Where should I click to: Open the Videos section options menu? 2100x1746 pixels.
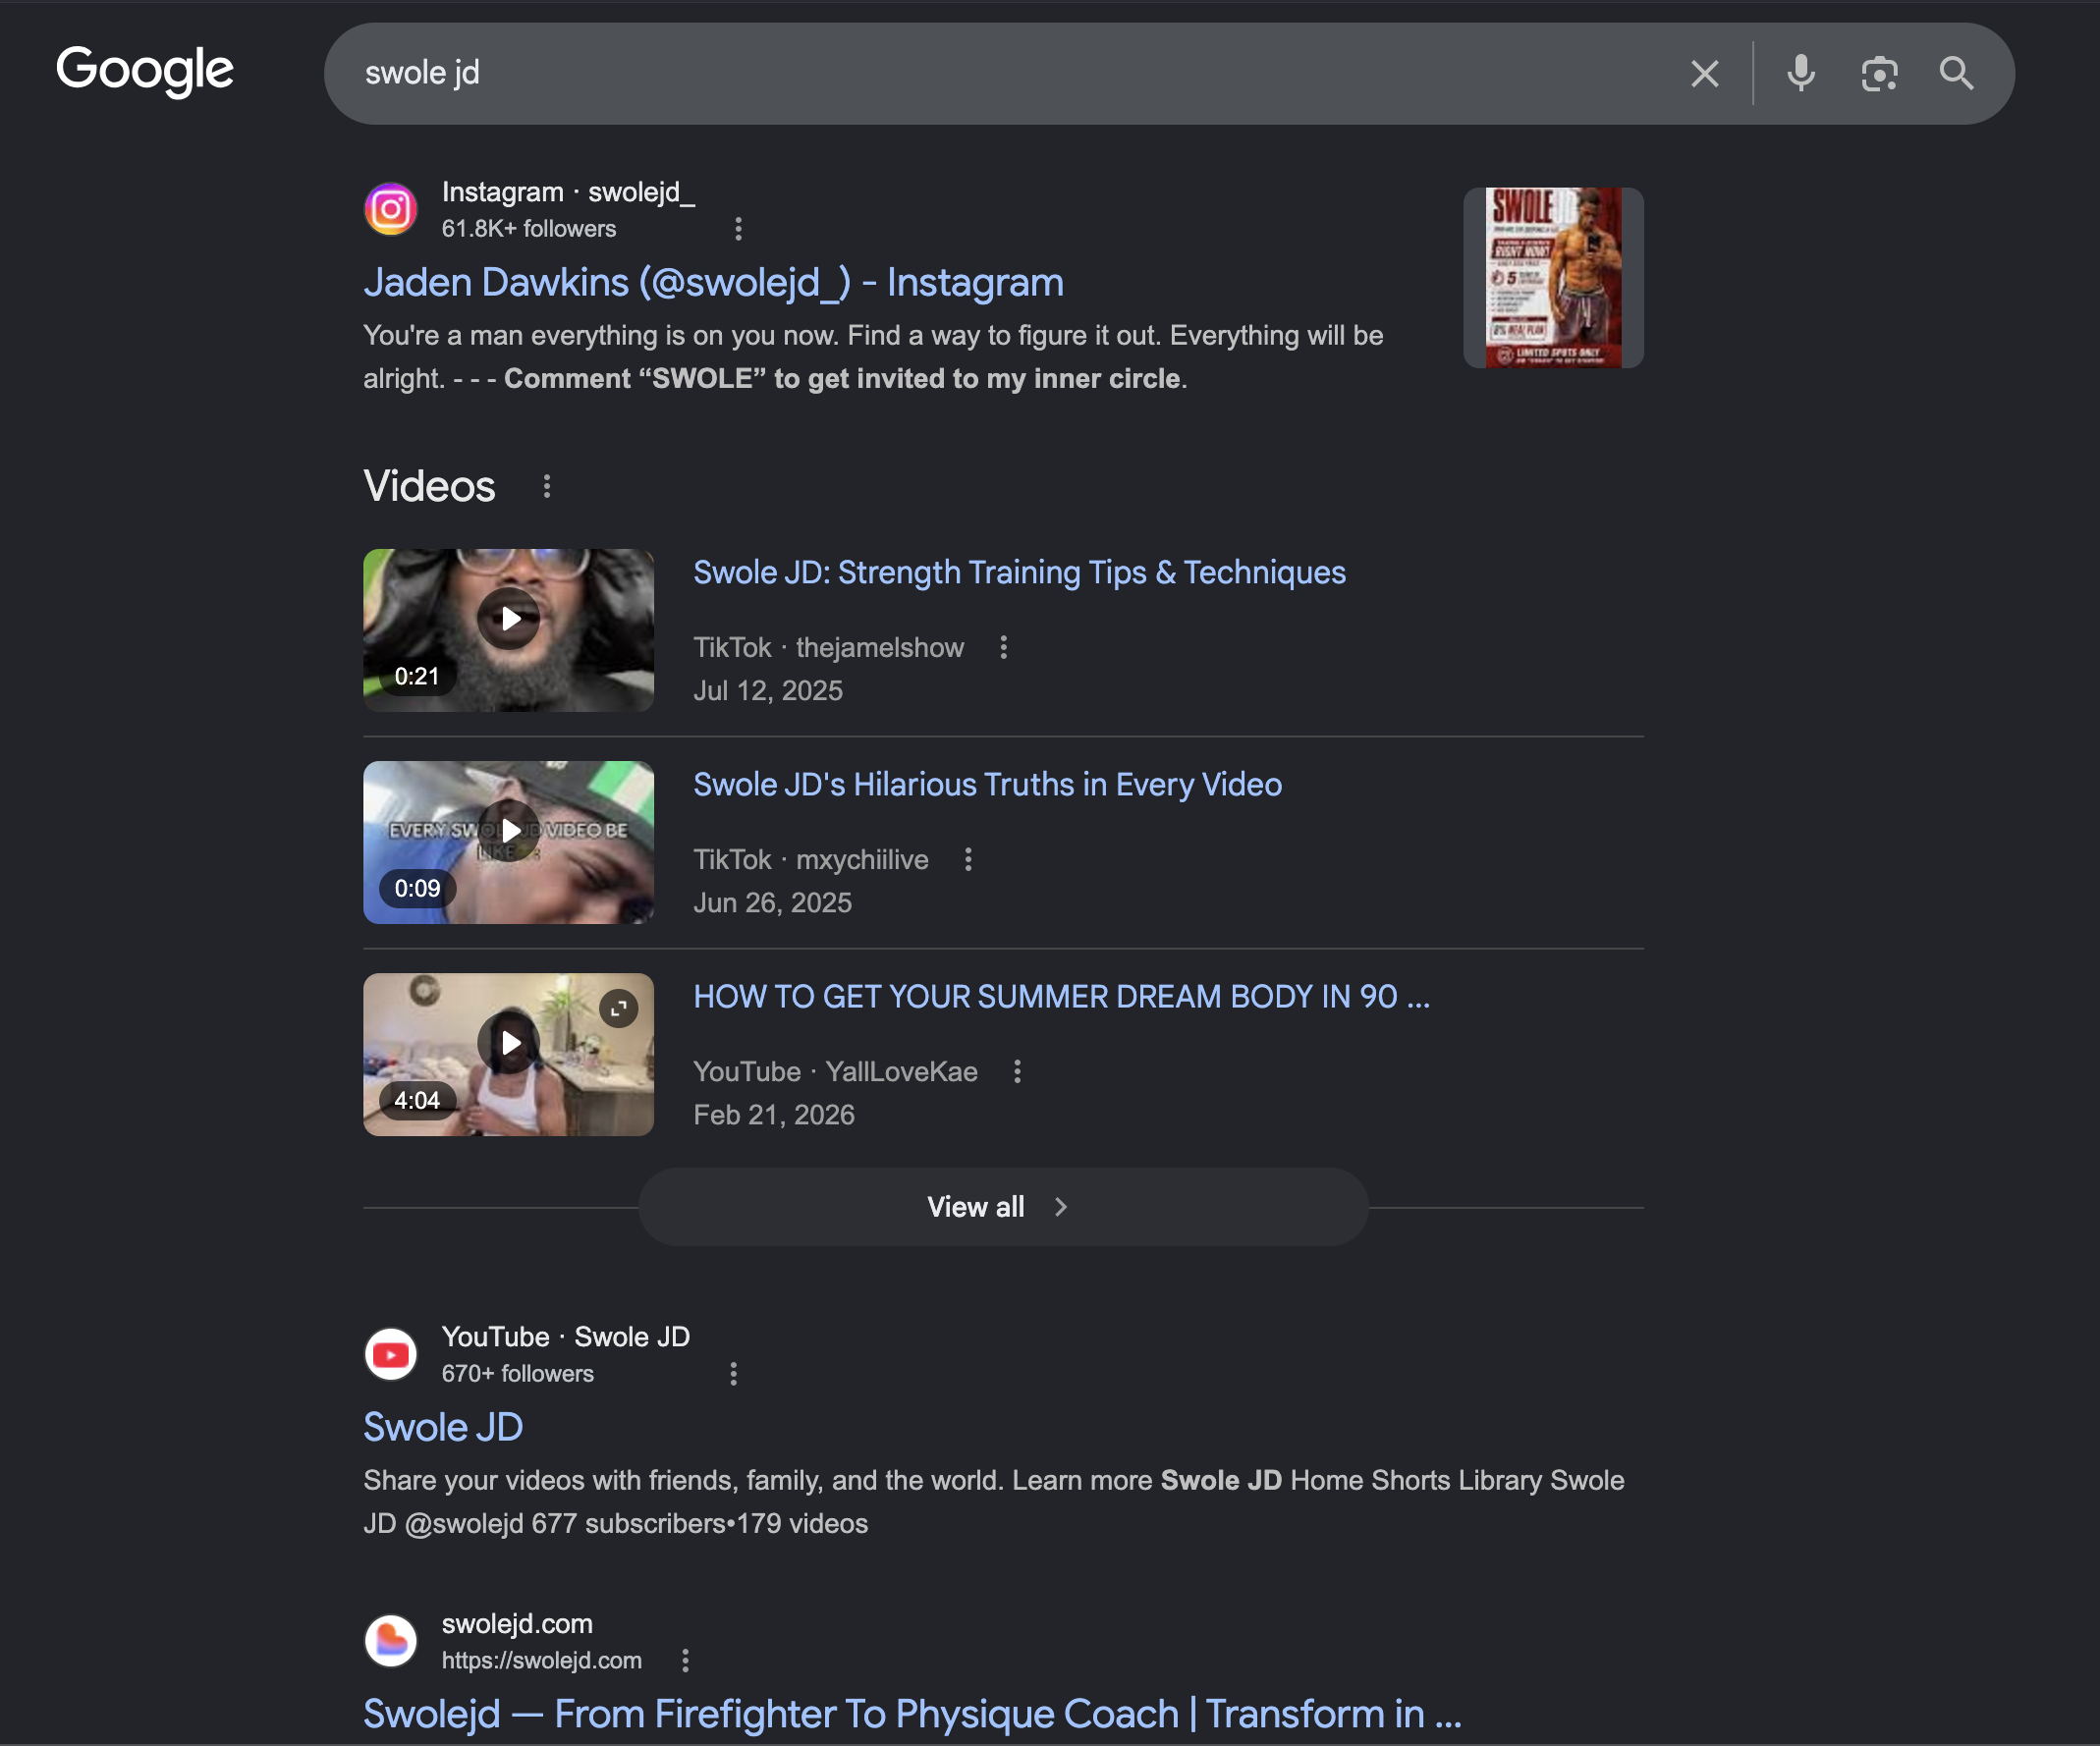tap(546, 486)
